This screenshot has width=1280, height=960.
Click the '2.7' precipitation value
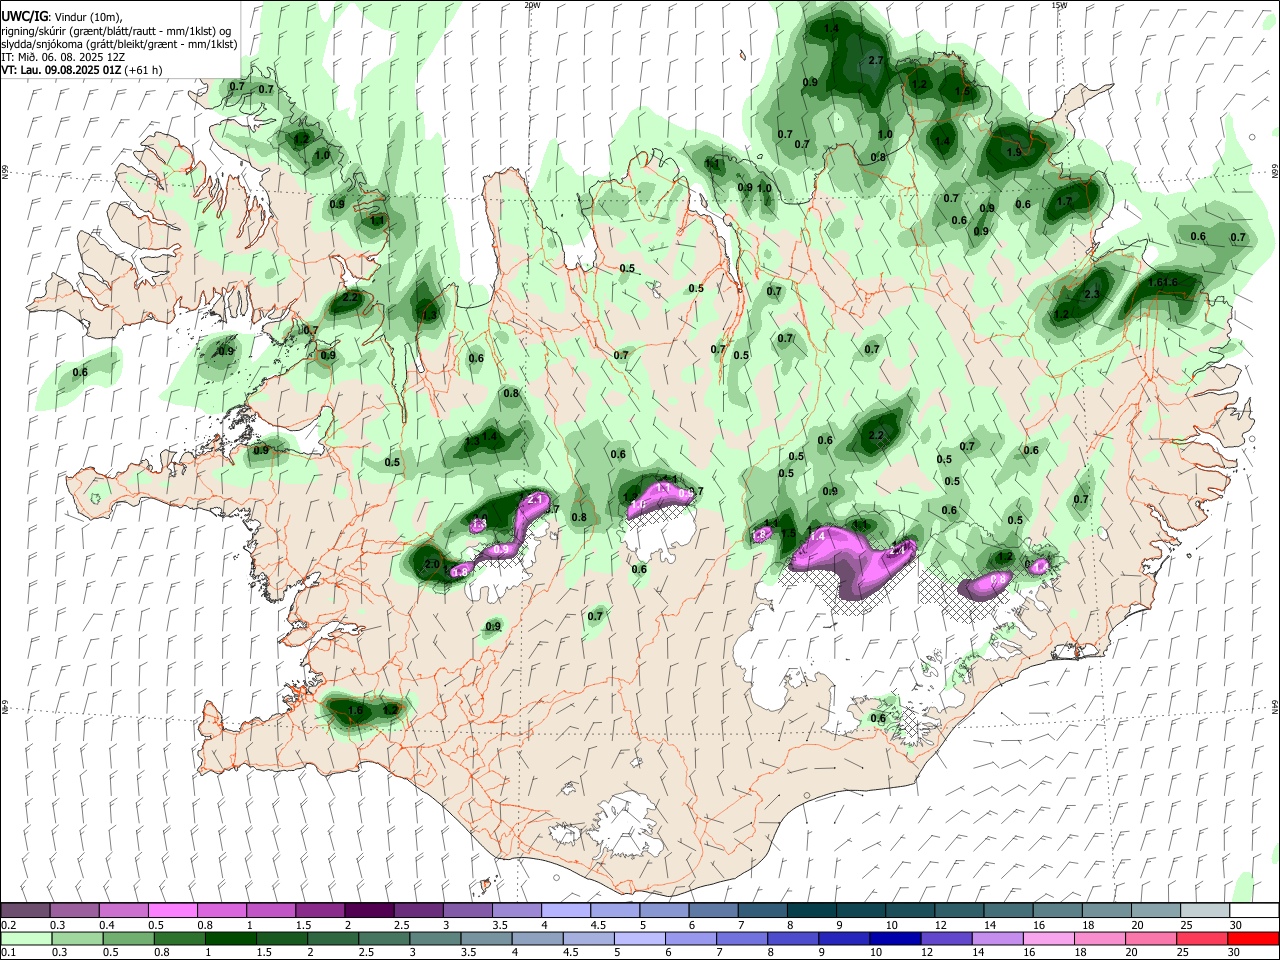point(876,61)
